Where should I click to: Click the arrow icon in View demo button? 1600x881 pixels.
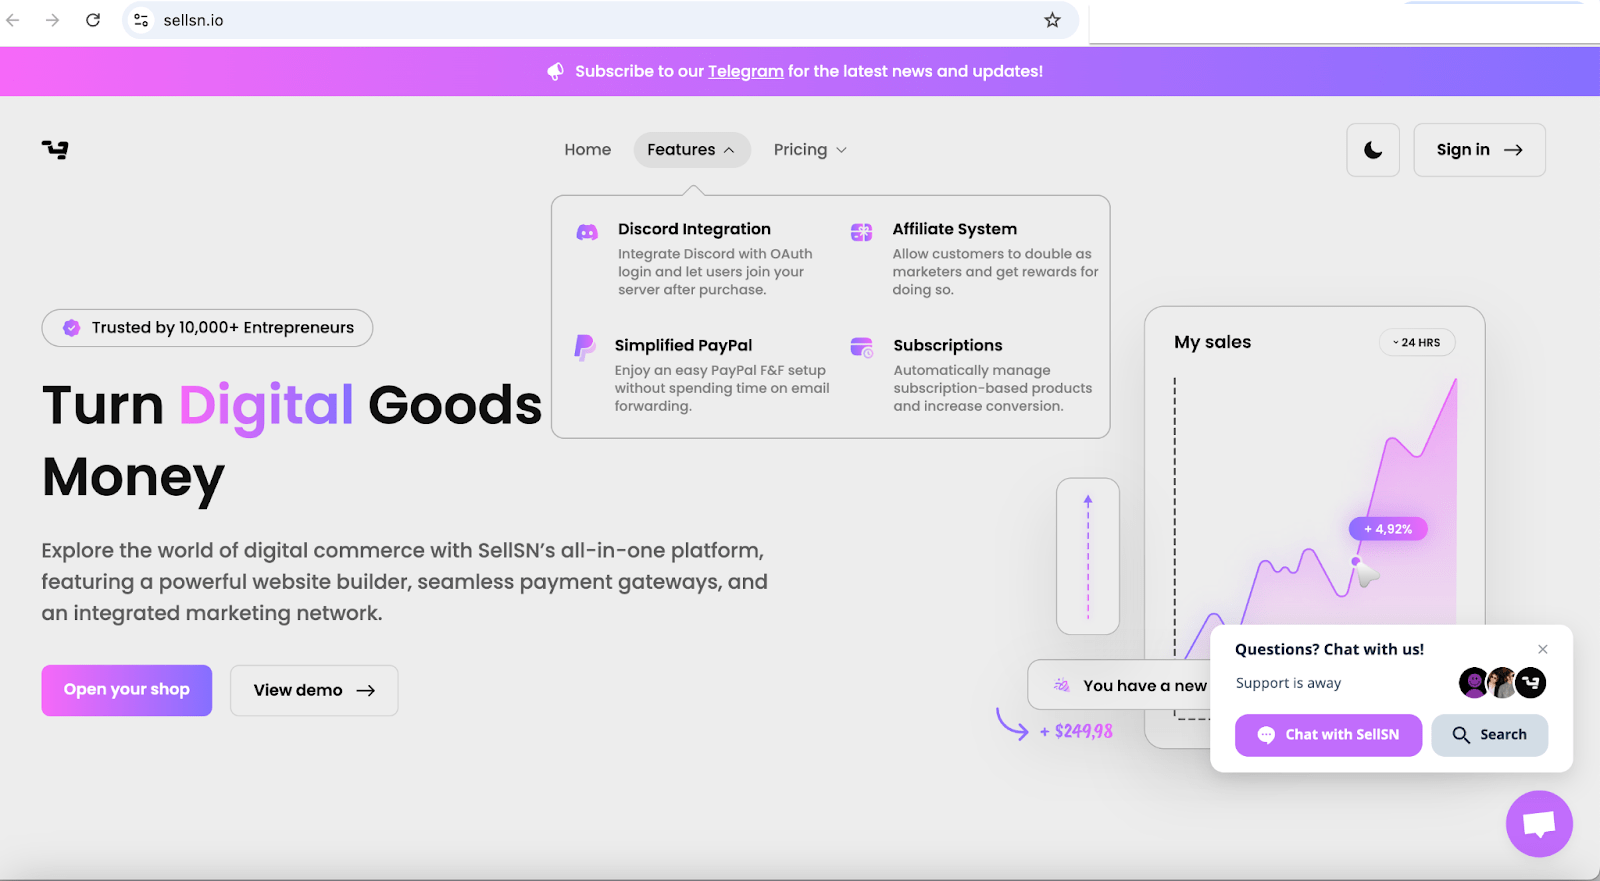pos(366,690)
